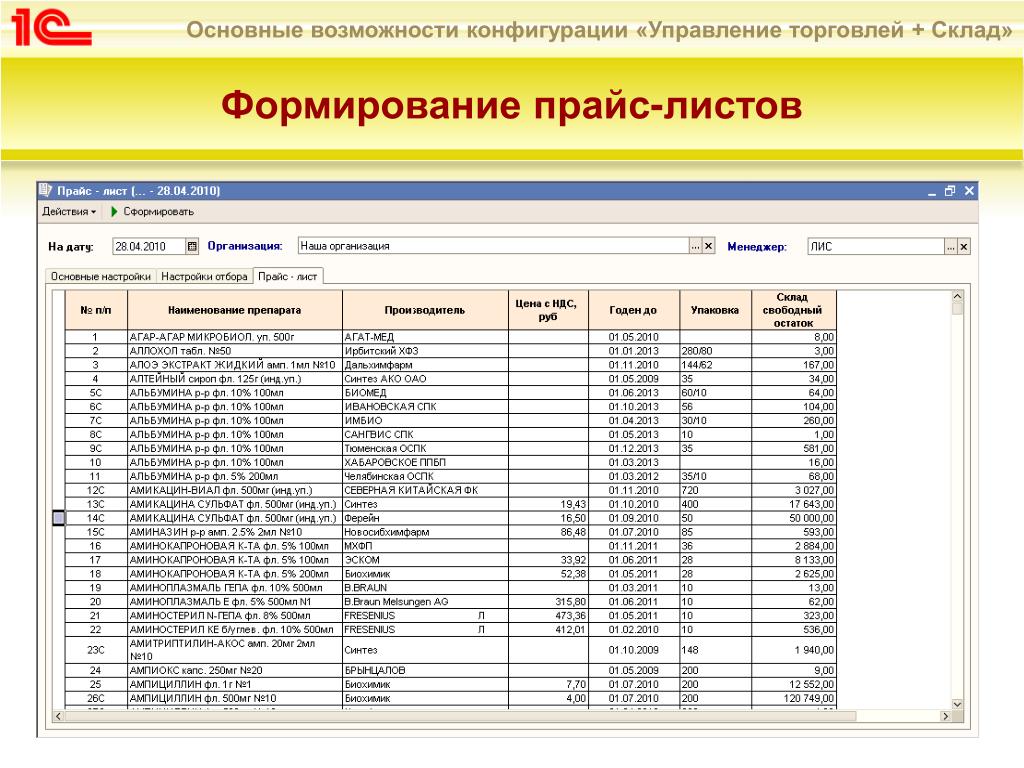
Task: Click the horizontal scrollbar right arrow
Action: click(x=945, y=716)
